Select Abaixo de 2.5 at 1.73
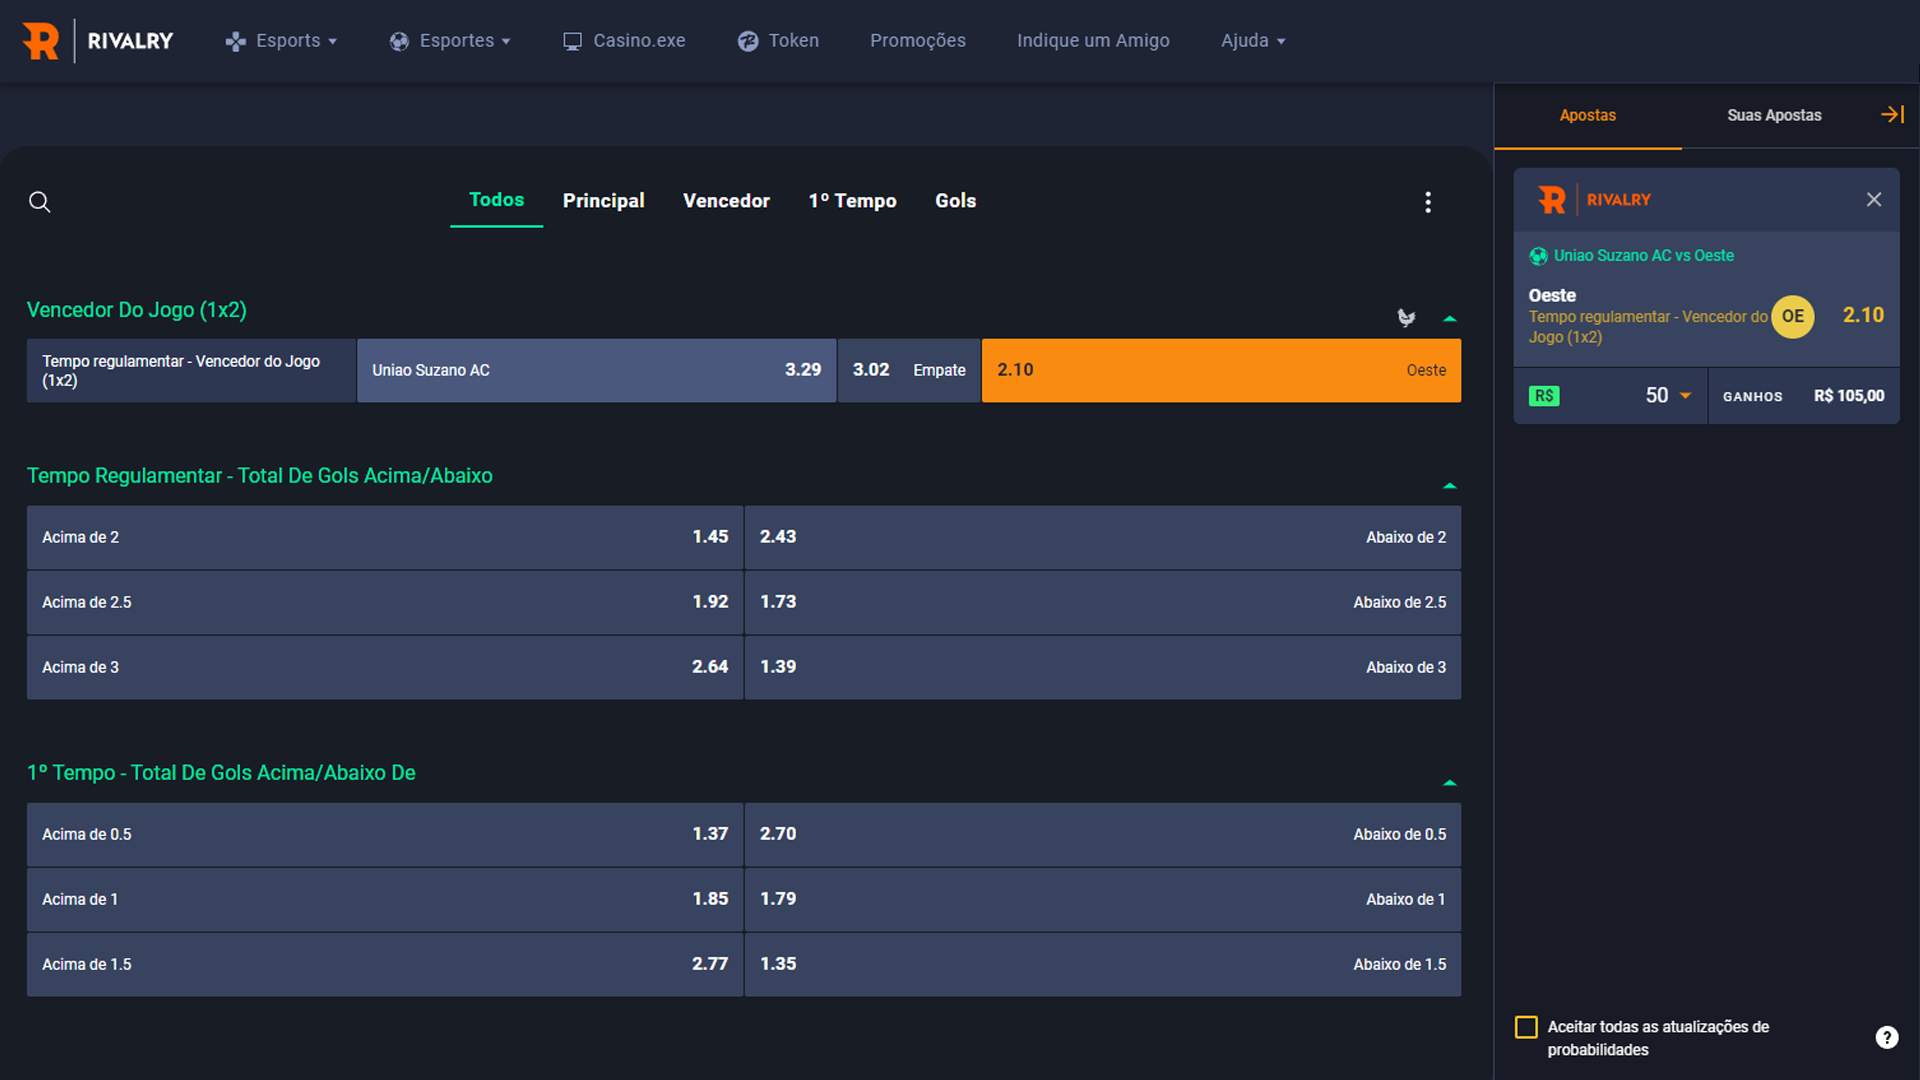Screen dimensions: 1920x1080 pos(1103,602)
